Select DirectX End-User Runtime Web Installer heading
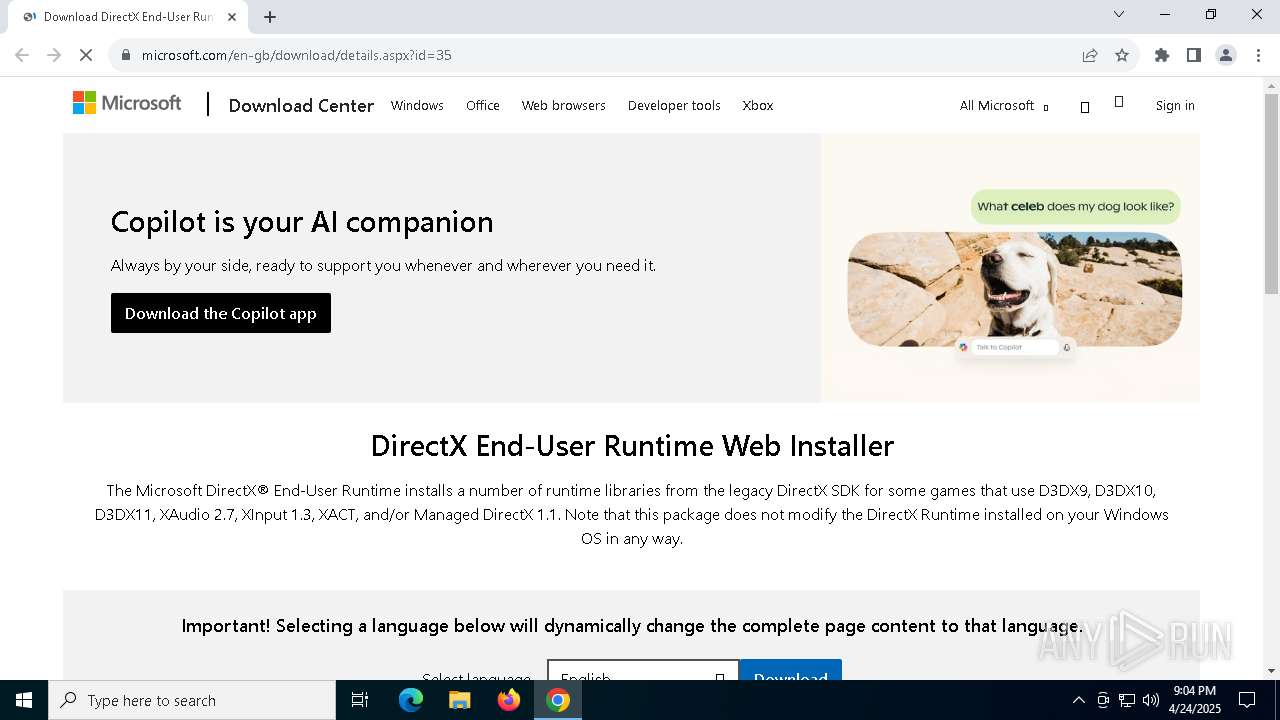Viewport: 1280px width, 720px height. pyautogui.click(x=632, y=445)
